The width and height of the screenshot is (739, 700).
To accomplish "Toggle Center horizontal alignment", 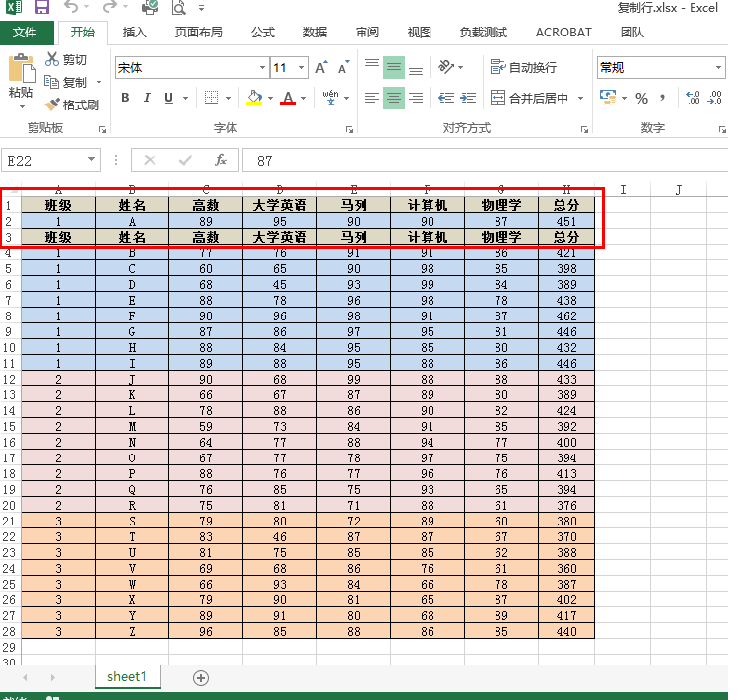I will (394, 98).
